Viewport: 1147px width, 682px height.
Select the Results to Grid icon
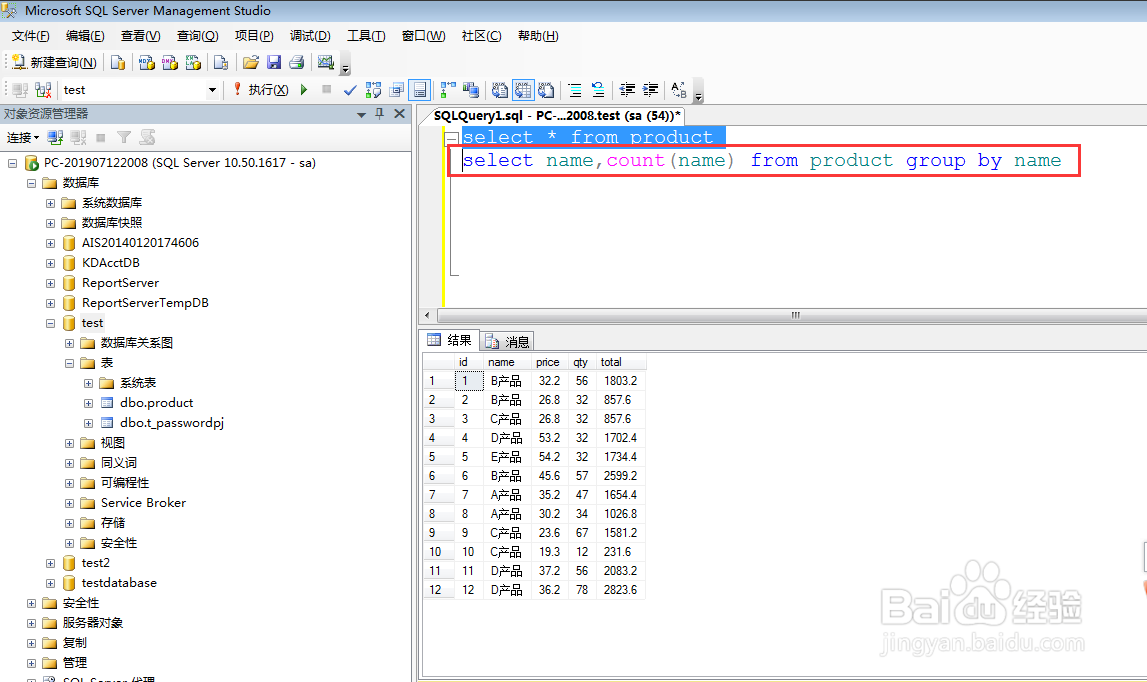pyautogui.click(x=523, y=90)
